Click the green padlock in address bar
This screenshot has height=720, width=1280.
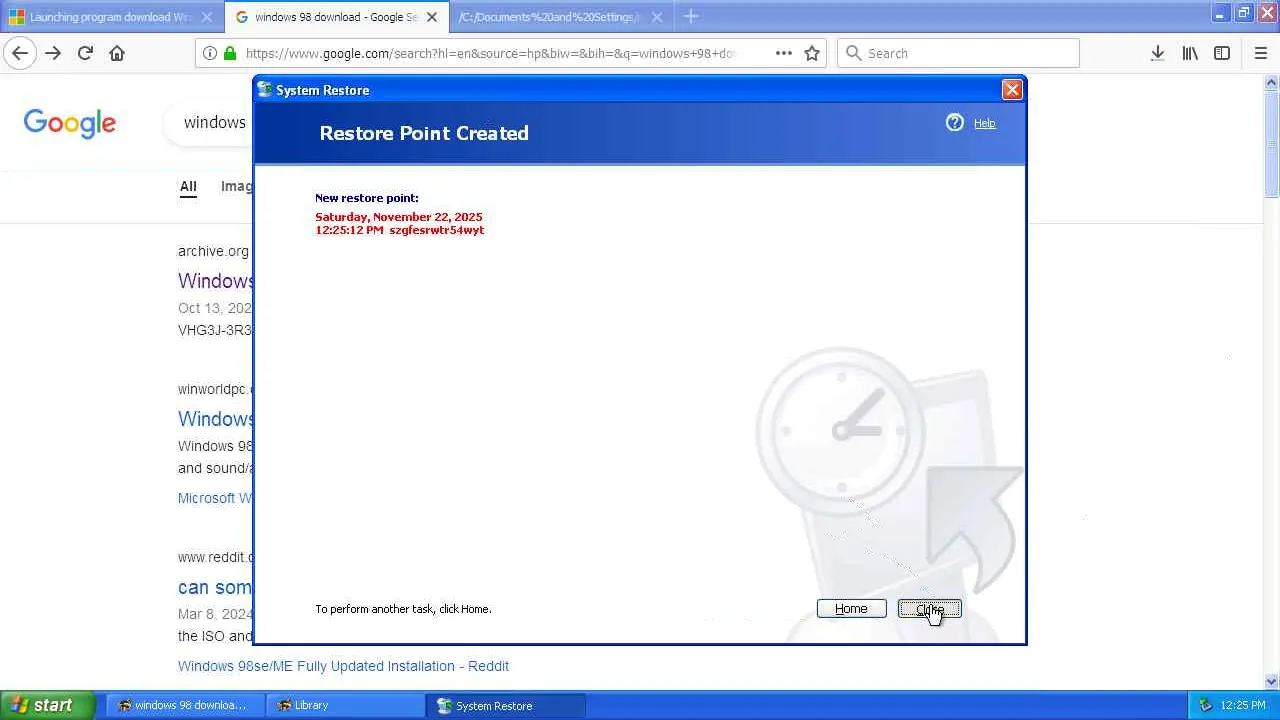[230, 53]
